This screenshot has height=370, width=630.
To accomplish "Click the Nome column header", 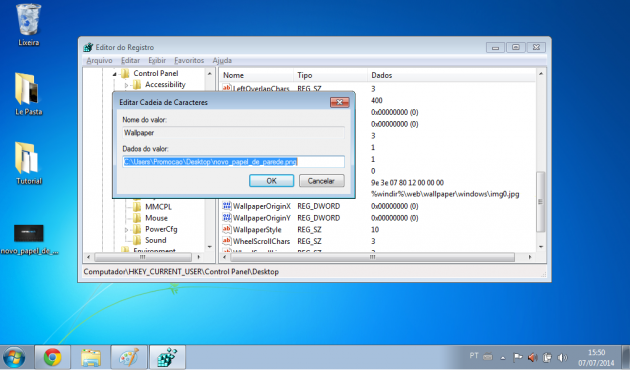I will pos(257,75).
